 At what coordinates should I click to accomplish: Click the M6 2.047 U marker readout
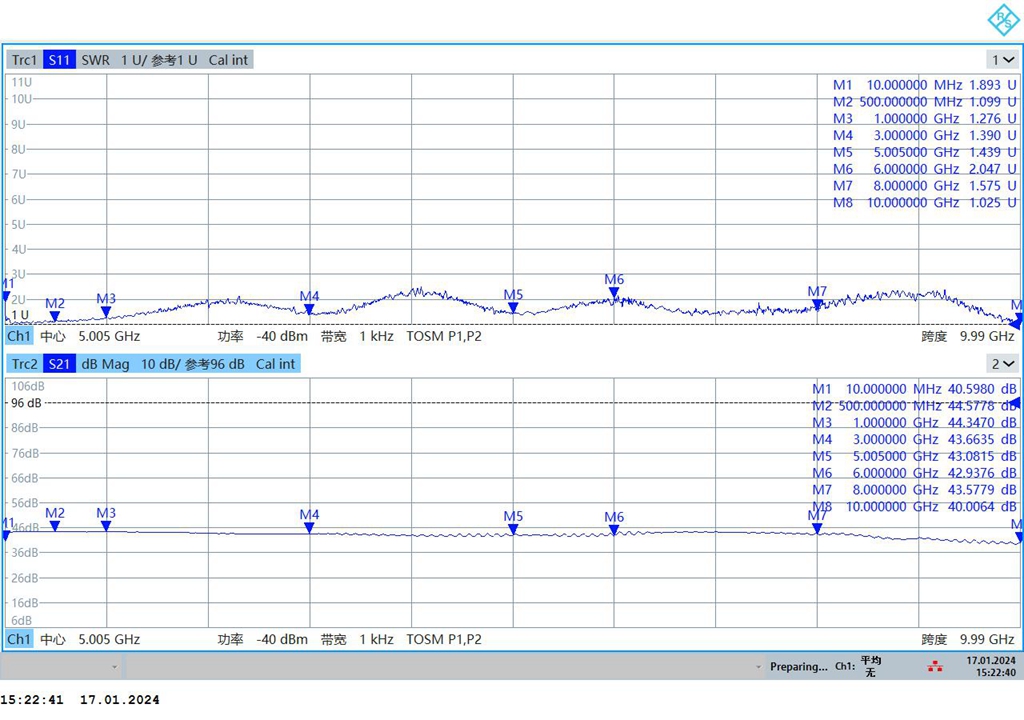pos(924,169)
